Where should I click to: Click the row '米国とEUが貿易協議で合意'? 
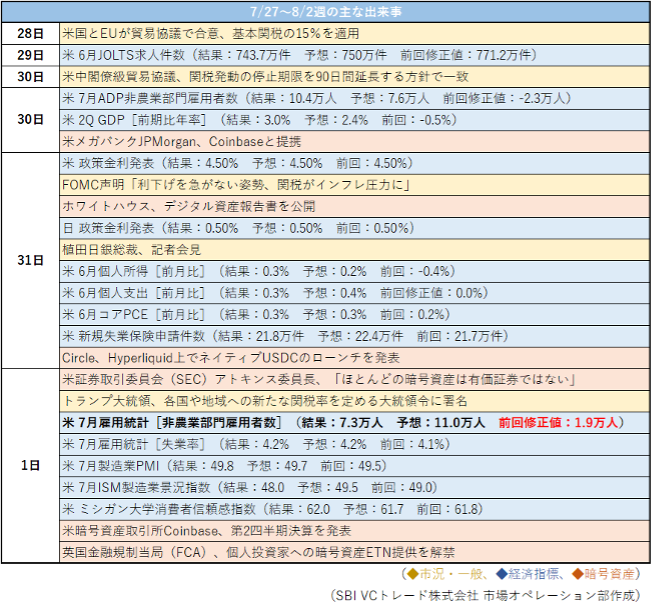355,33
